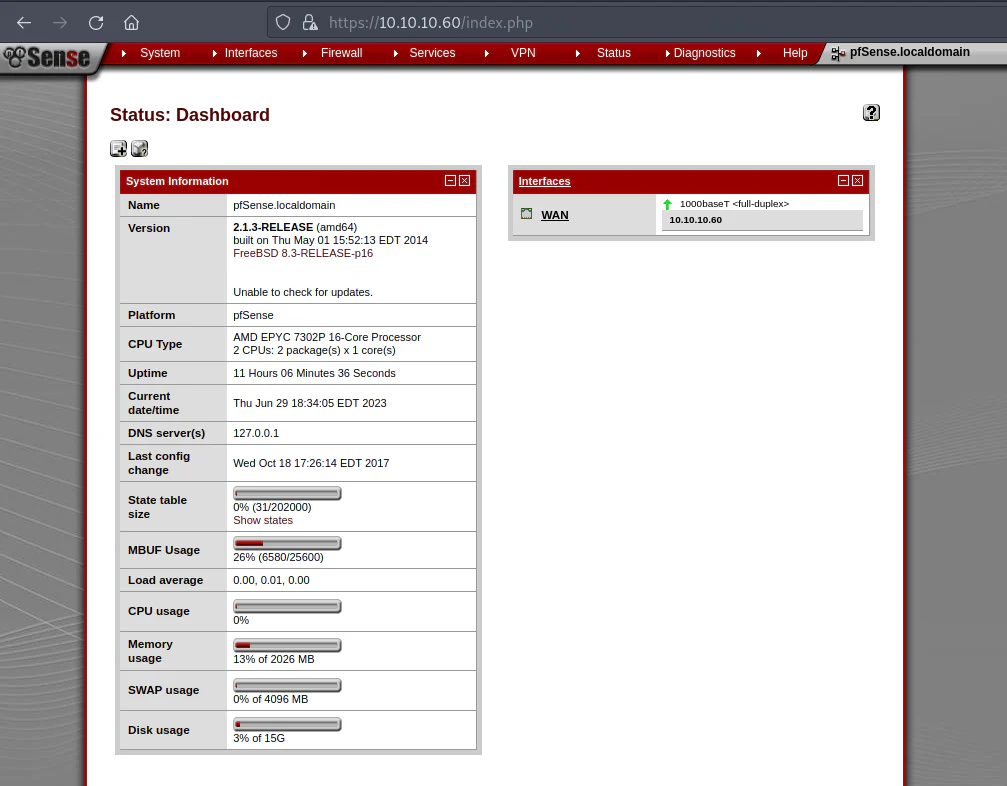This screenshot has width=1007, height=786.
Task: Click the browser reload icon
Action: tap(96, 23)
